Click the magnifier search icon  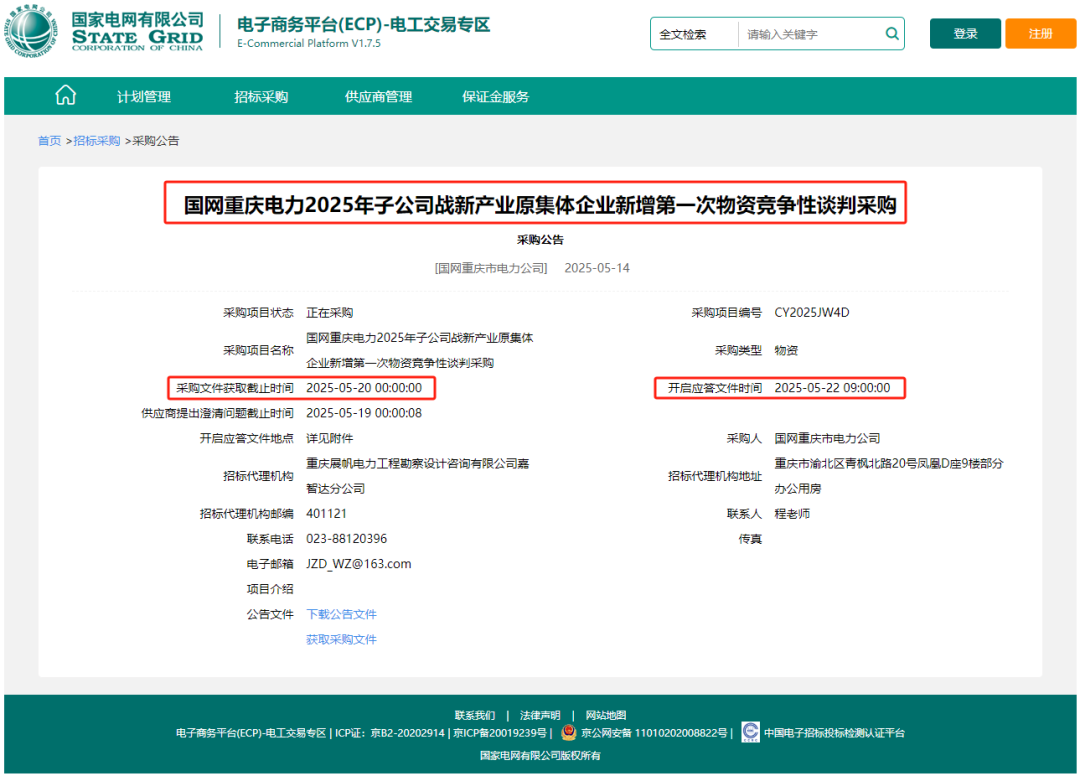click(891, 34)
